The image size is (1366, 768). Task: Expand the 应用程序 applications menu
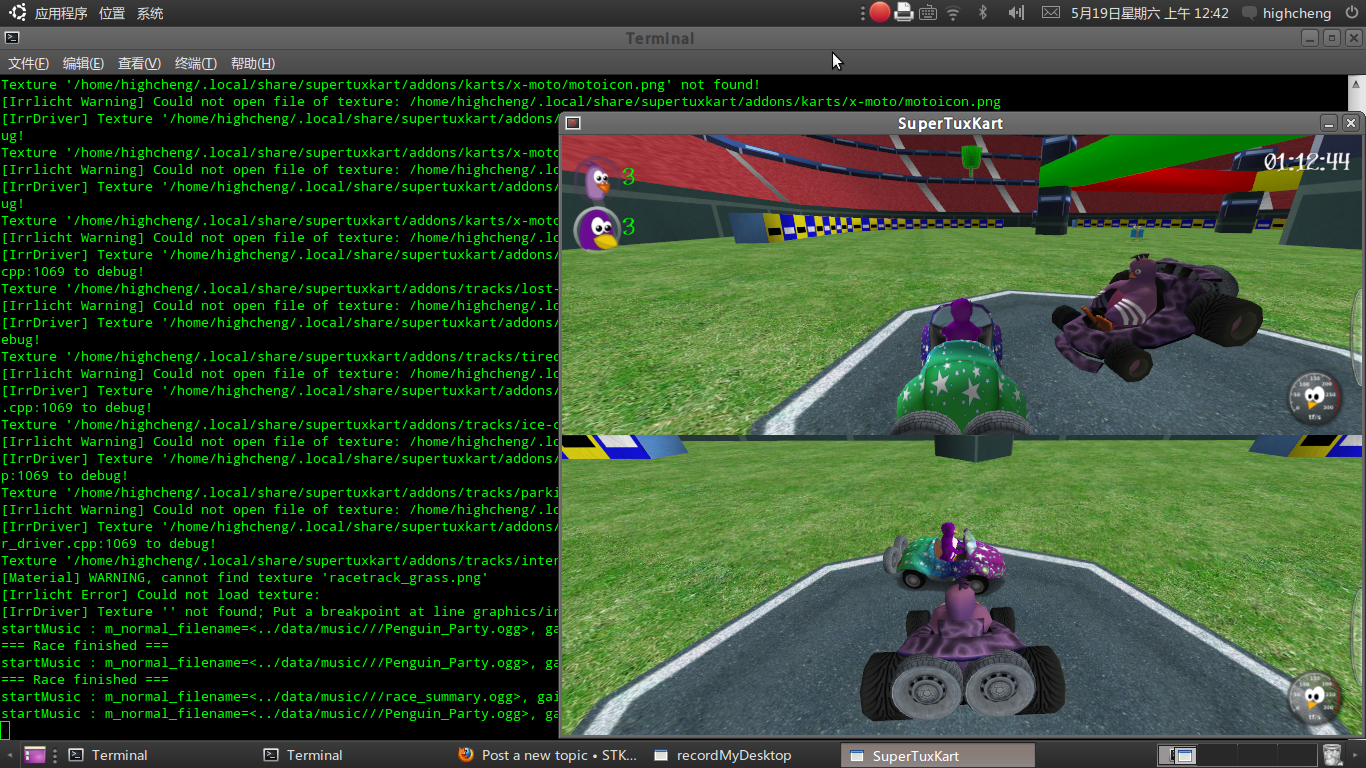[60, 13]
